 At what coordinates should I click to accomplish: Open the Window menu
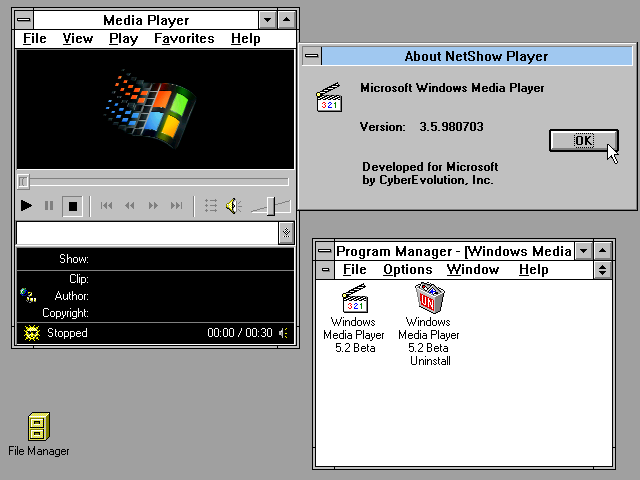[473, 270]
